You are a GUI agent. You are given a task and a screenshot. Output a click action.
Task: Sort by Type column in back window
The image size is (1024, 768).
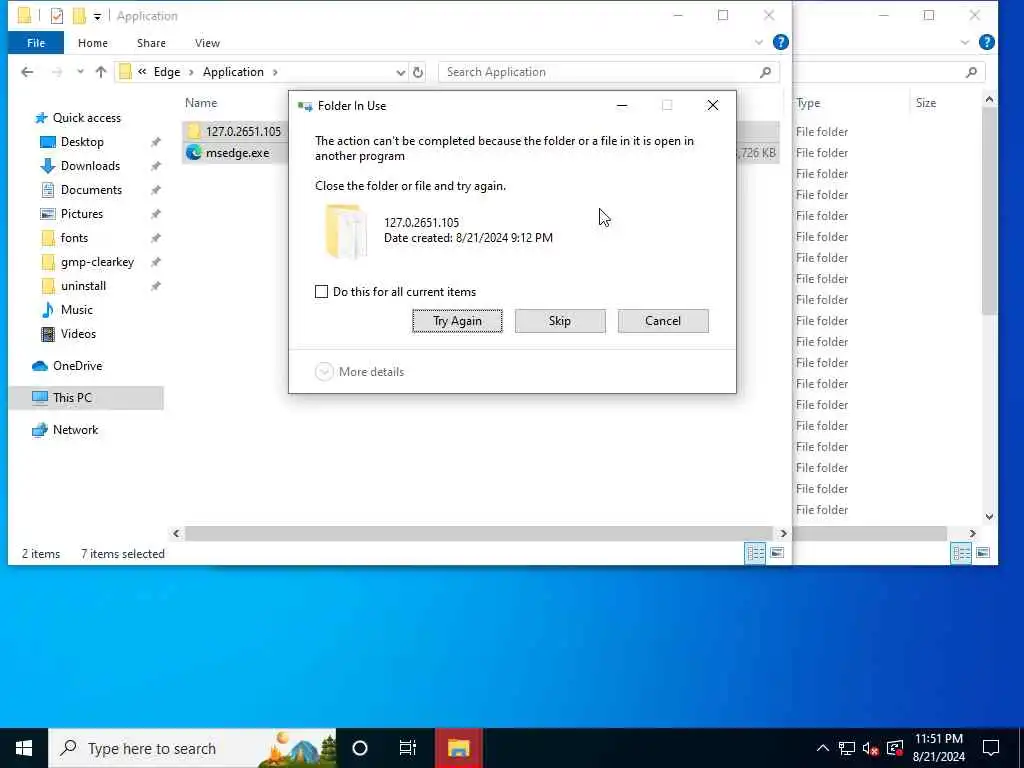[x=808, y=103]
